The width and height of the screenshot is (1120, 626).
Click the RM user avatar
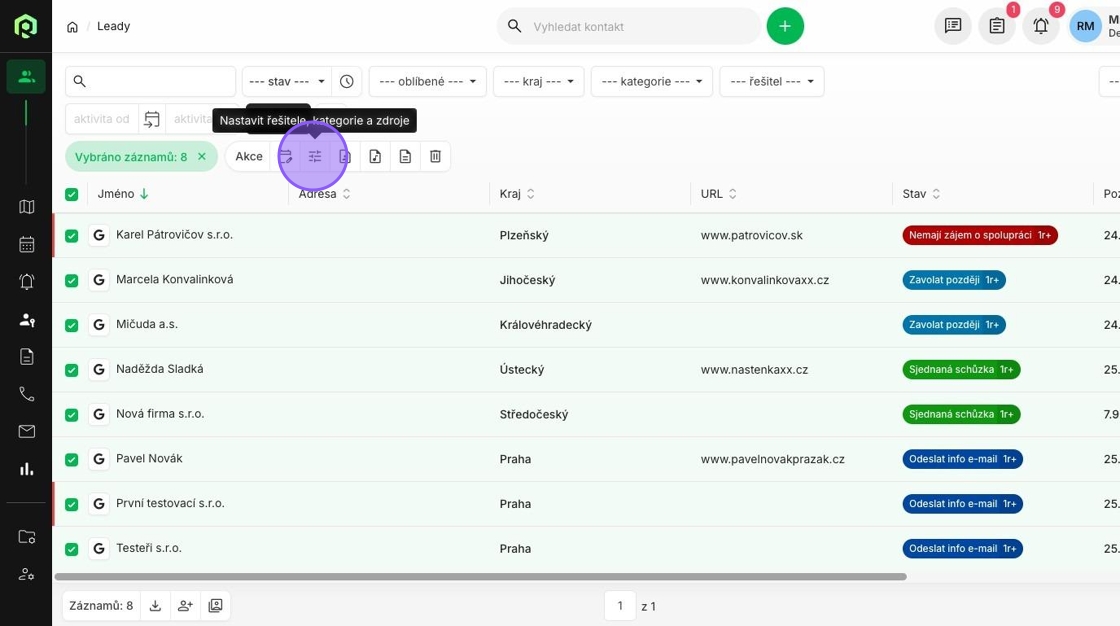pos(1085,26)
